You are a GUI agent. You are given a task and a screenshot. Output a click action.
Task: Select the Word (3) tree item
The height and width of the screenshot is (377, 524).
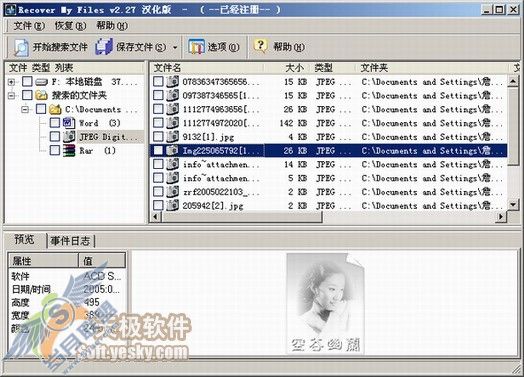tap(100, 123)
